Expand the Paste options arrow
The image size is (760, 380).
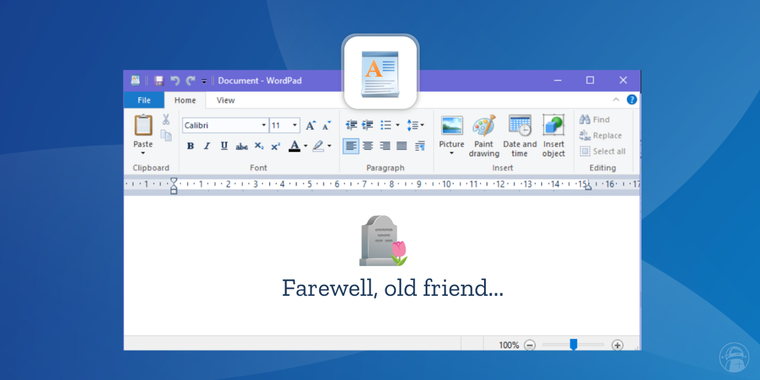[143, 153]
